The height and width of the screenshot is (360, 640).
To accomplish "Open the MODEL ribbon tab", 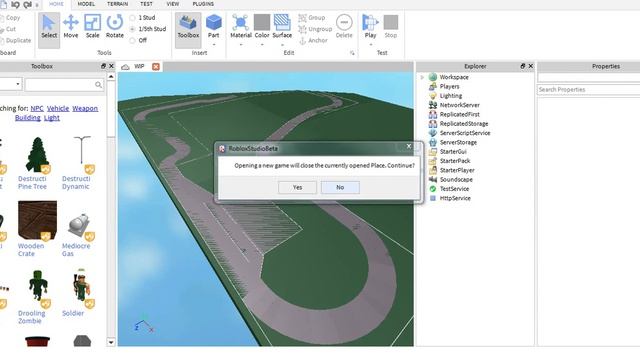I will pyautogui.click(x=86, y=4).
